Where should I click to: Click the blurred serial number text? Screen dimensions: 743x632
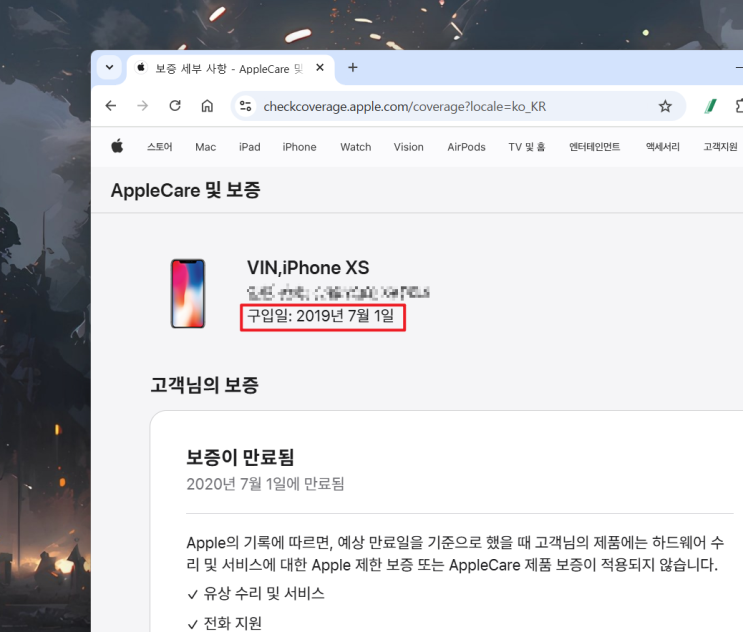click(x=338, y=293)
